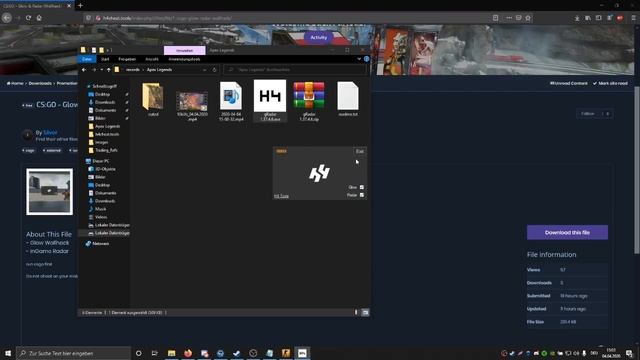Image resolution: width=640 pixels, height=360 pixels.
Task: Open the Downloads breadcrumb on the website
Action: (x=40, y=83)
